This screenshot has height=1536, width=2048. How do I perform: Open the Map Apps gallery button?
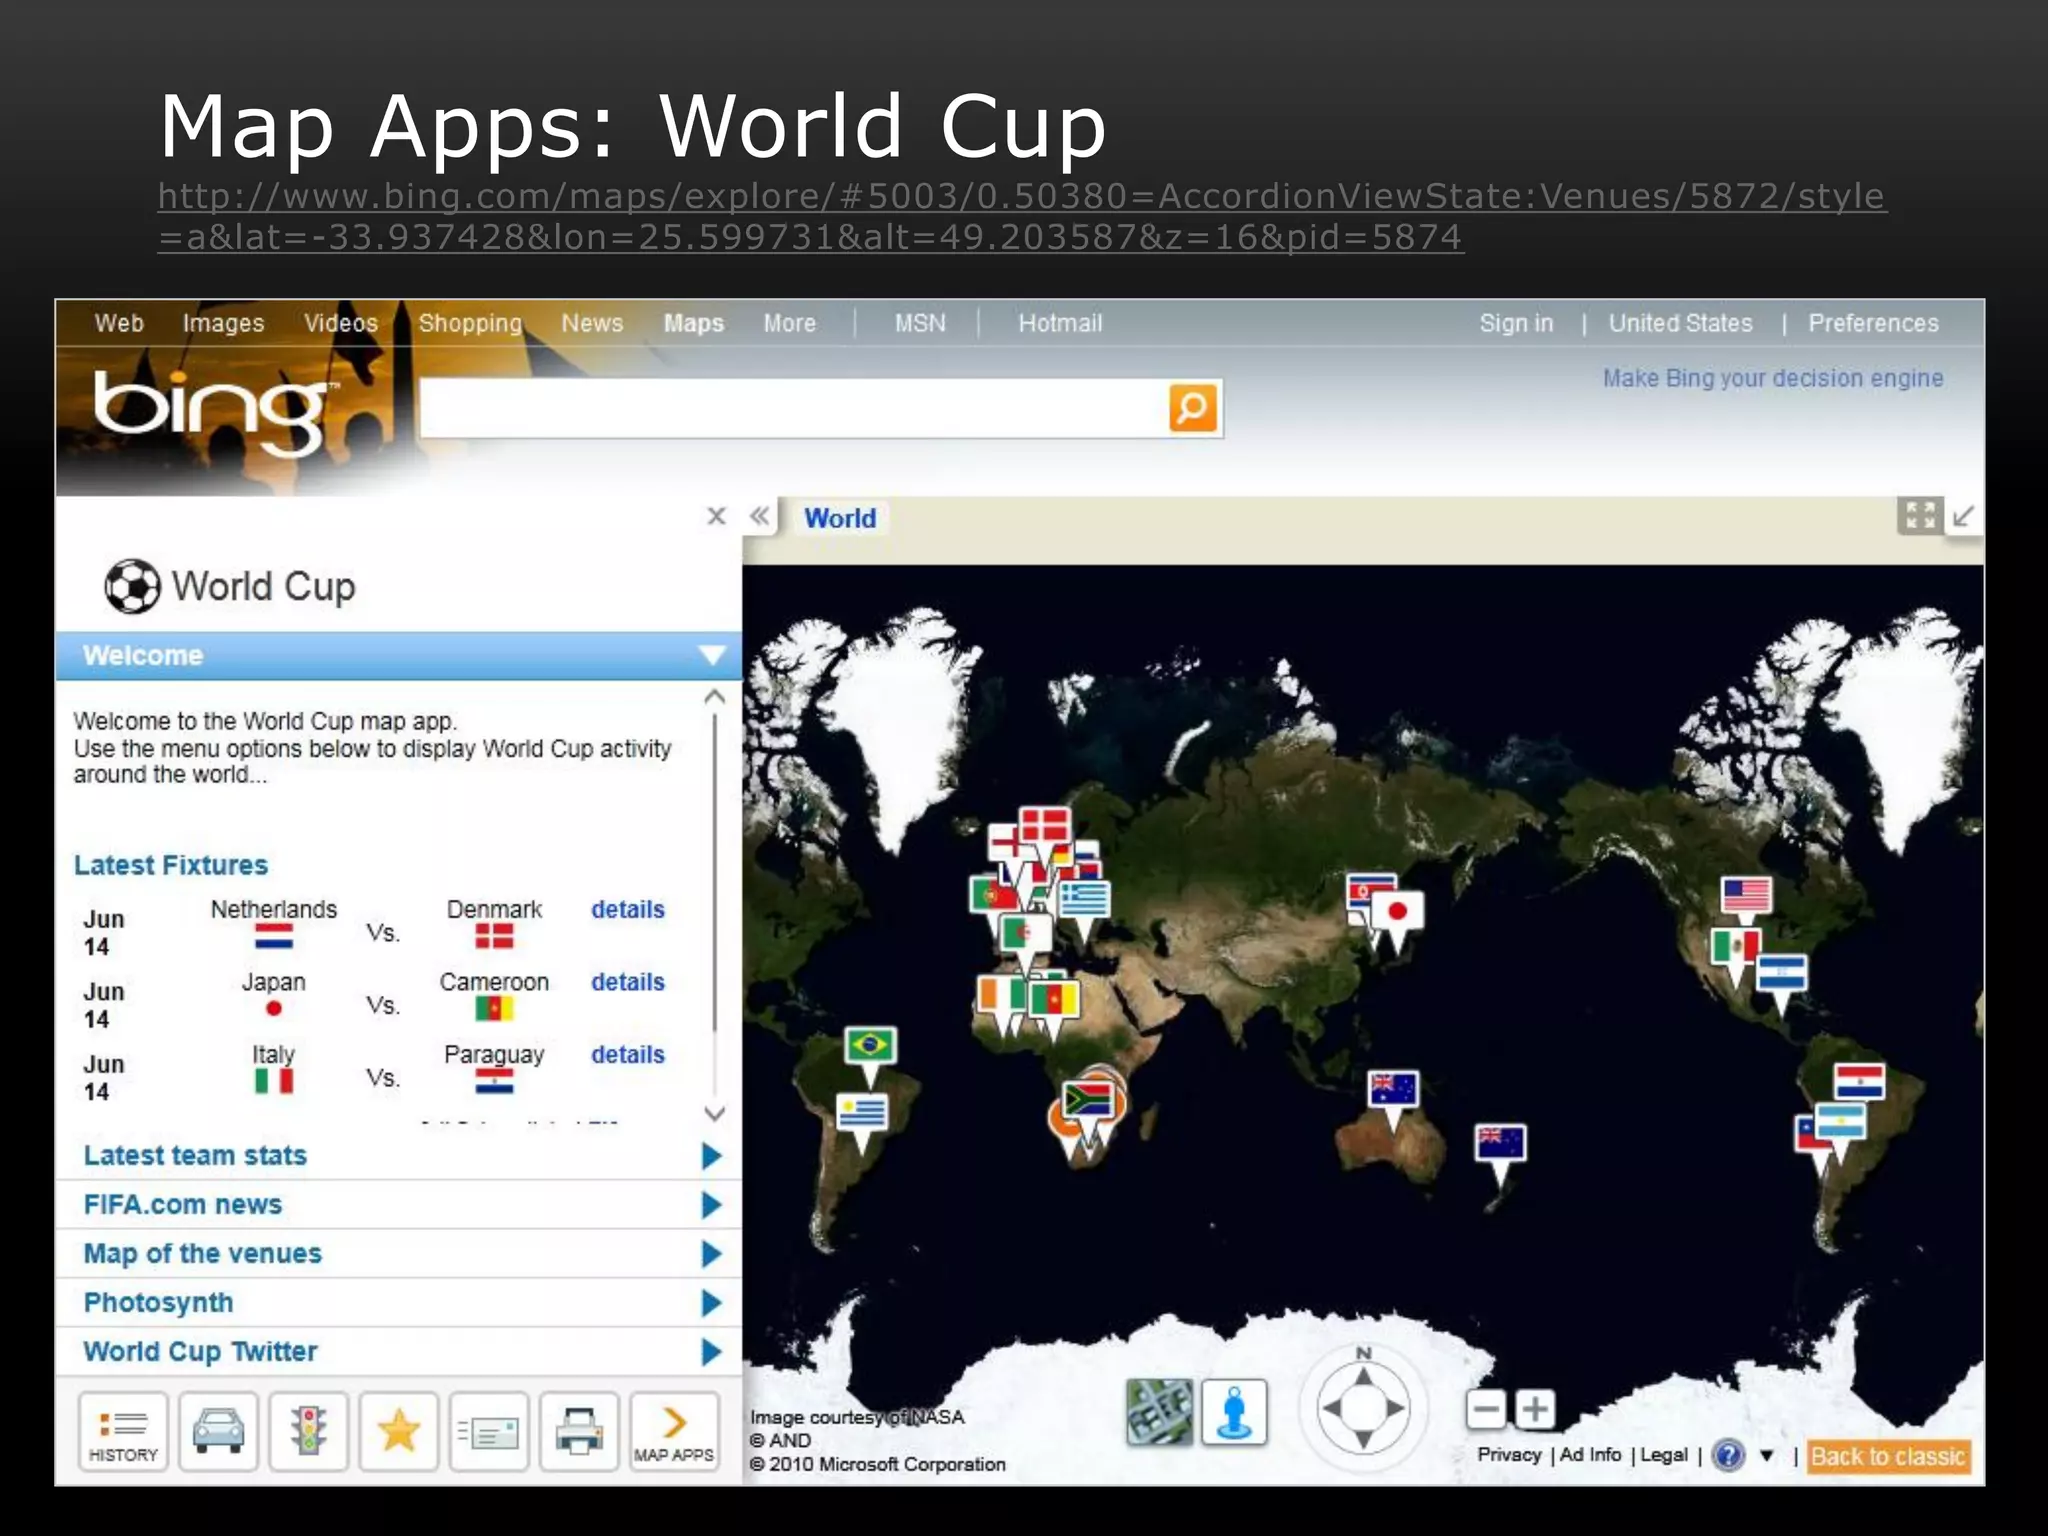pos(674,1431)
